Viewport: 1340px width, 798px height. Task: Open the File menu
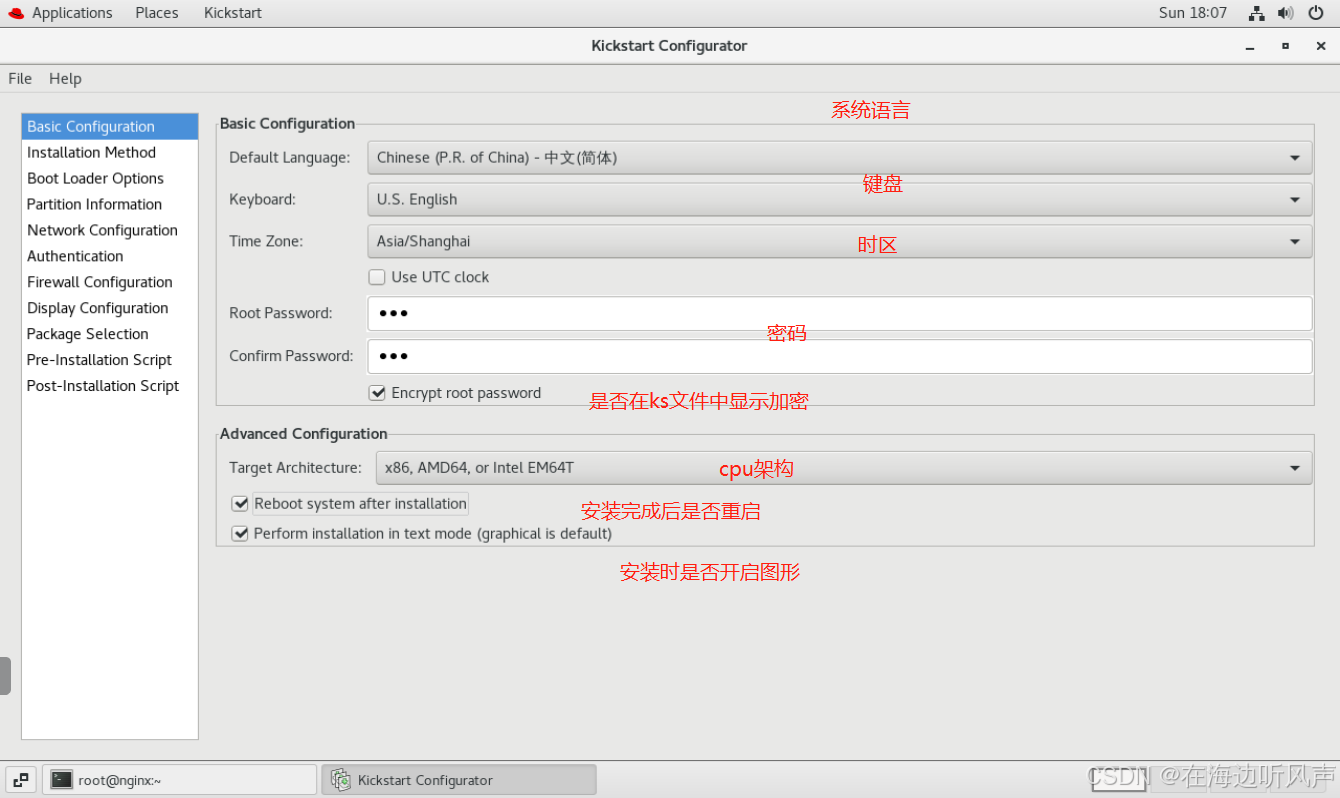tap(20, 79)
